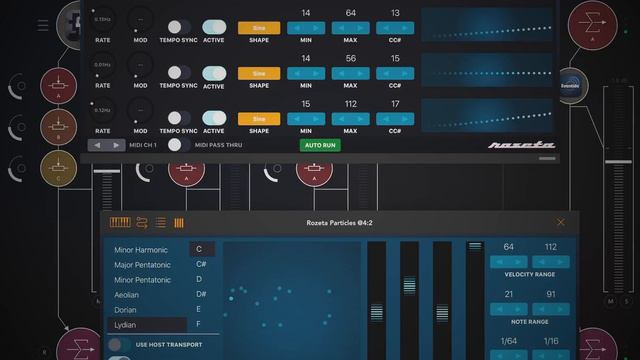Decrease Min value 15
The width and height of the screenshot is (640, 360).
click(297, 119)
